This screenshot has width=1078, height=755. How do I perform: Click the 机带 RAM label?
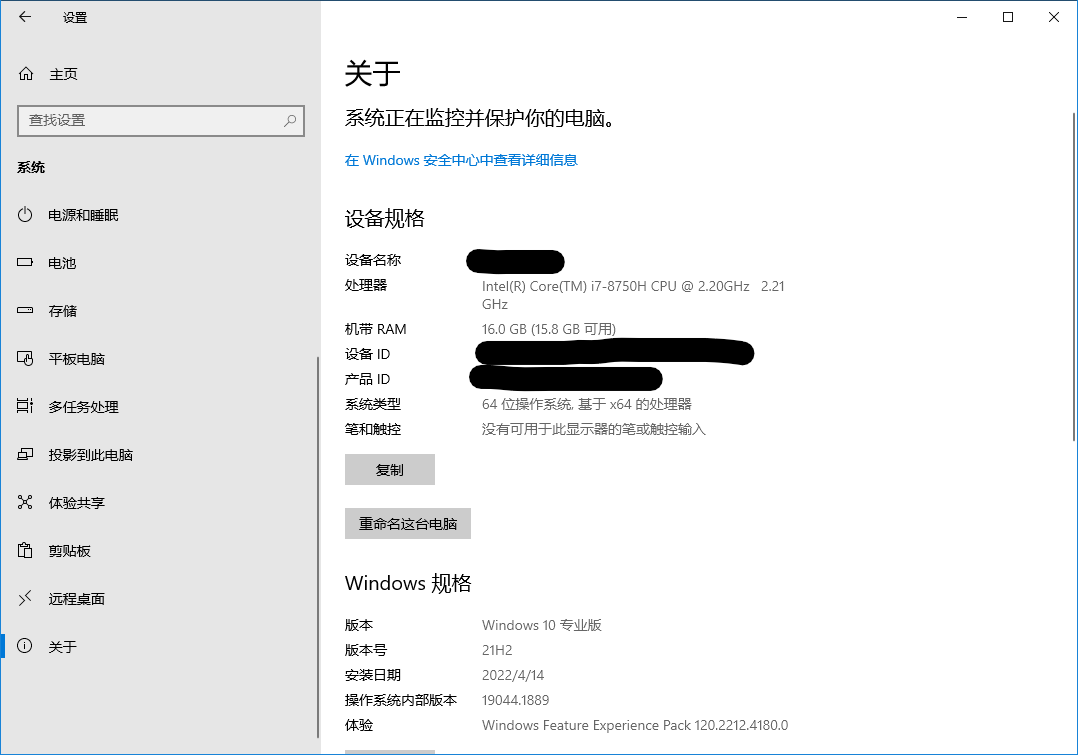pos(375,329)
